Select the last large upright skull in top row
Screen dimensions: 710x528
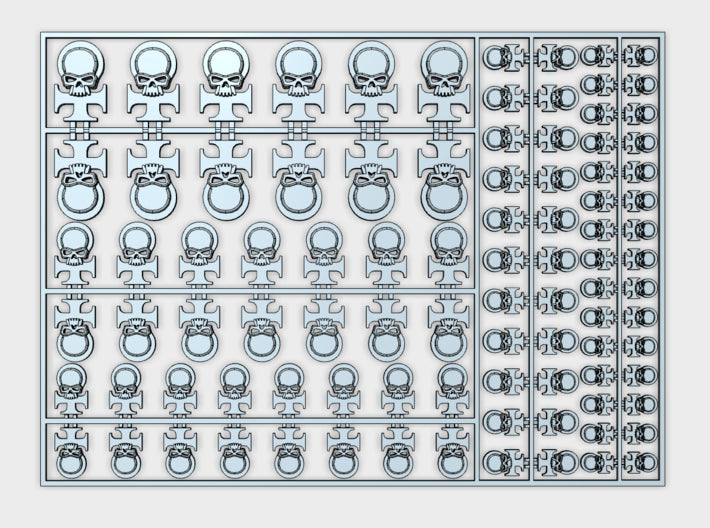(445, 75)
